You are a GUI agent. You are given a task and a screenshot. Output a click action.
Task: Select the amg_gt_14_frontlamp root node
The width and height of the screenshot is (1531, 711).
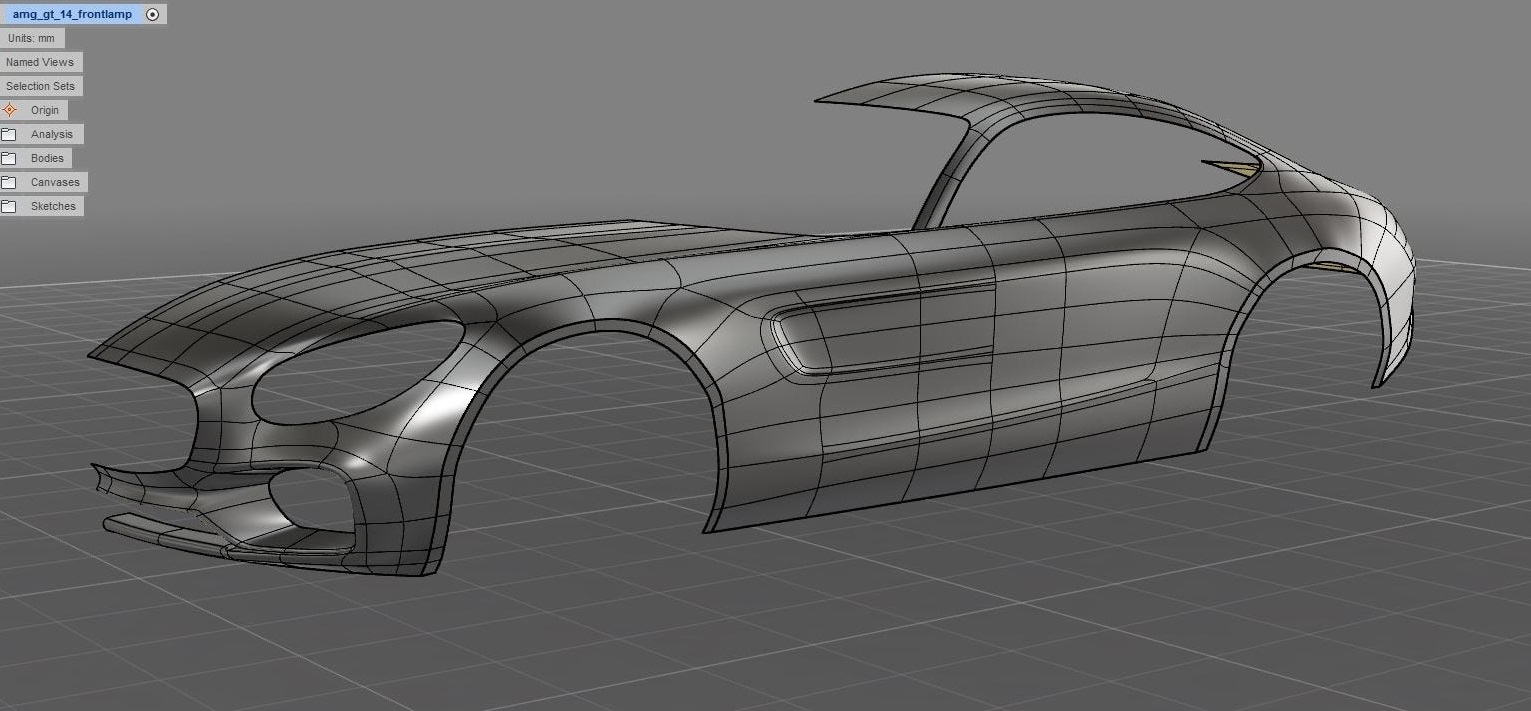pyautogui.click(x=72, y=14)
